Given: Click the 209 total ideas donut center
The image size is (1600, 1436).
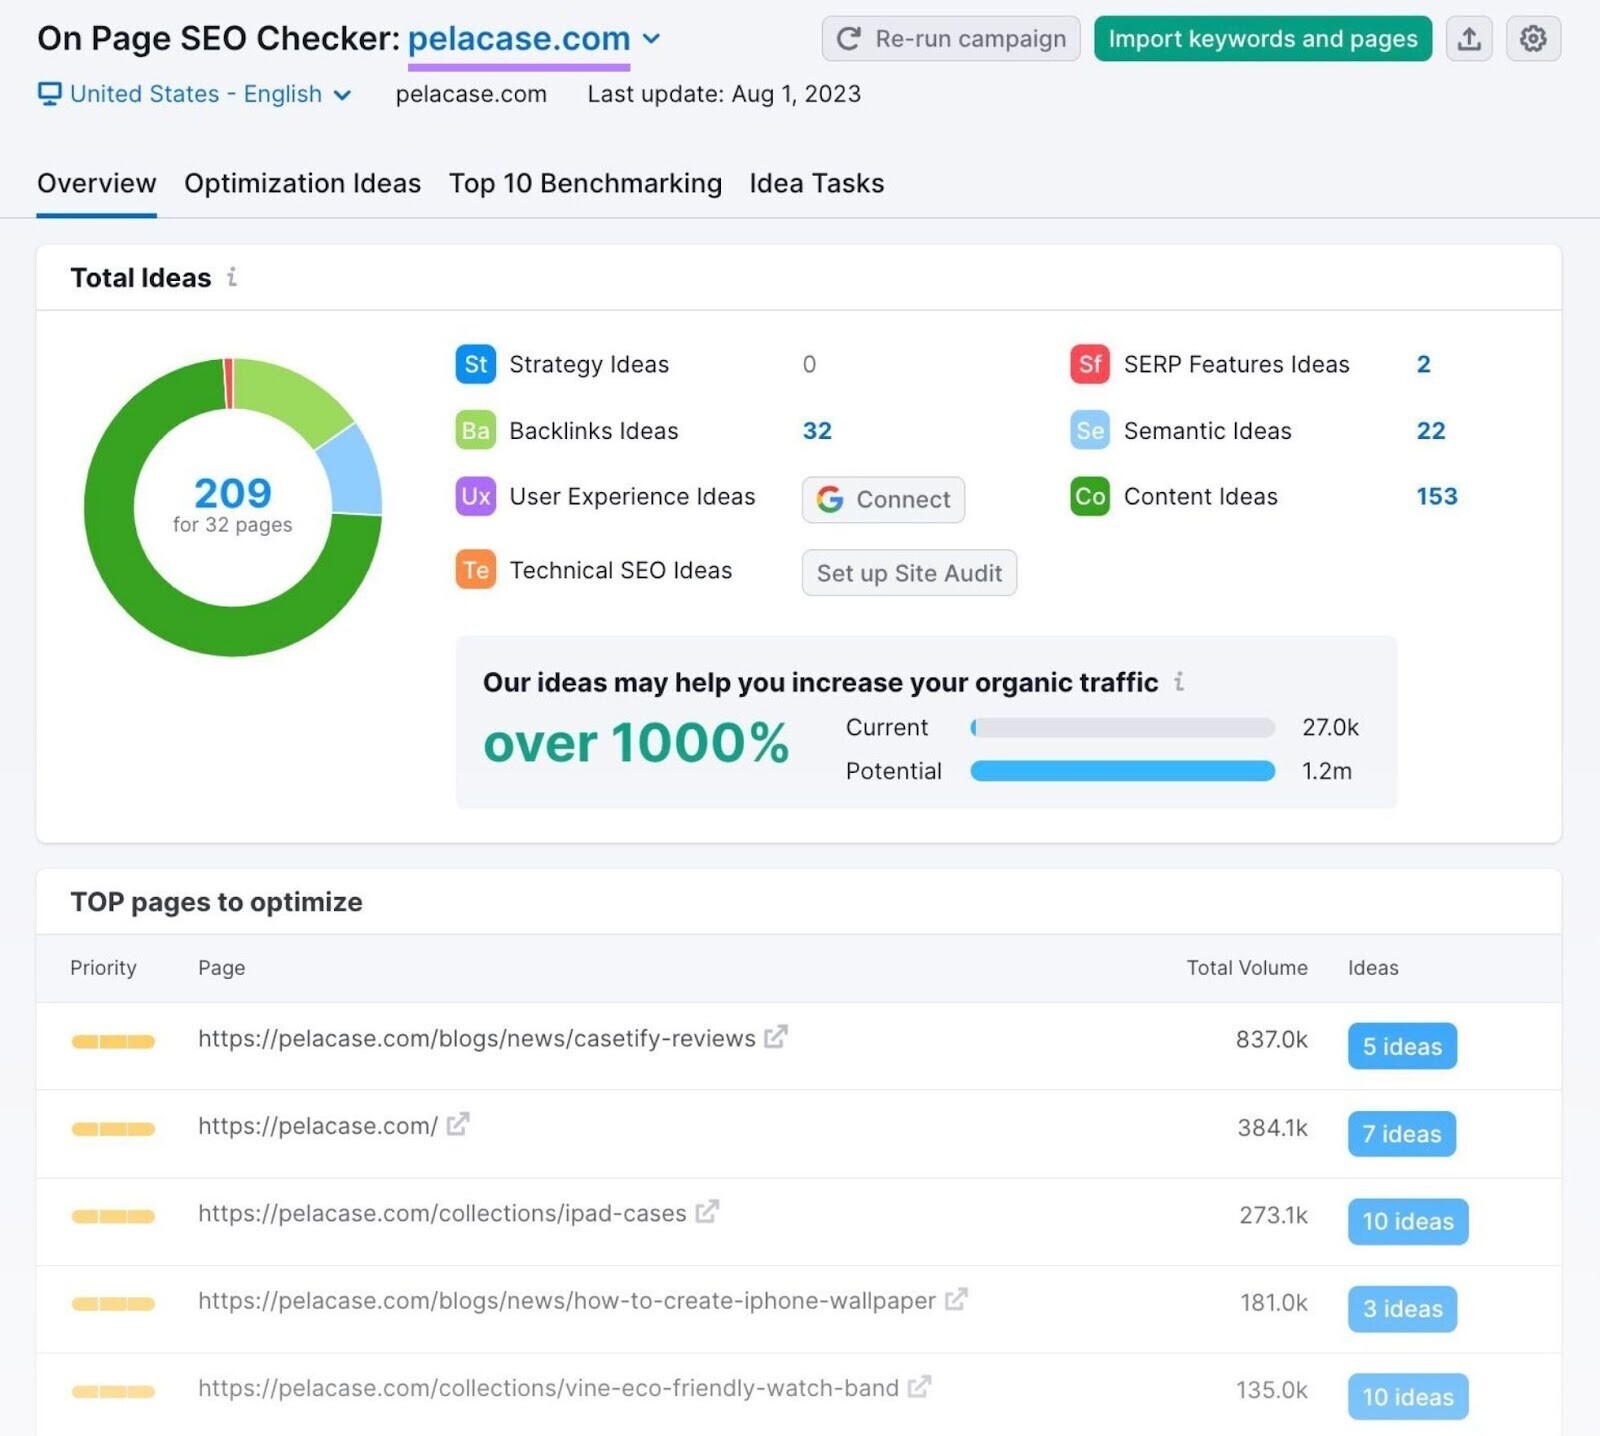Looking at the screenshot, I should [x=233, y=494].
